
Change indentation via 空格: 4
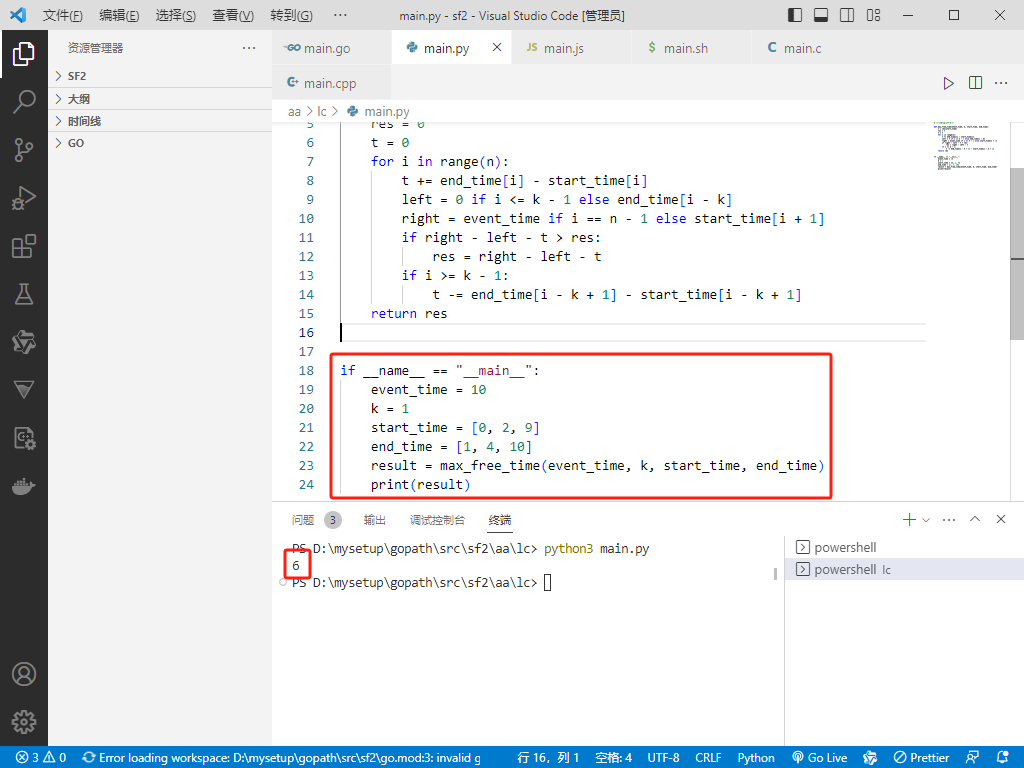tap(613, 758)
